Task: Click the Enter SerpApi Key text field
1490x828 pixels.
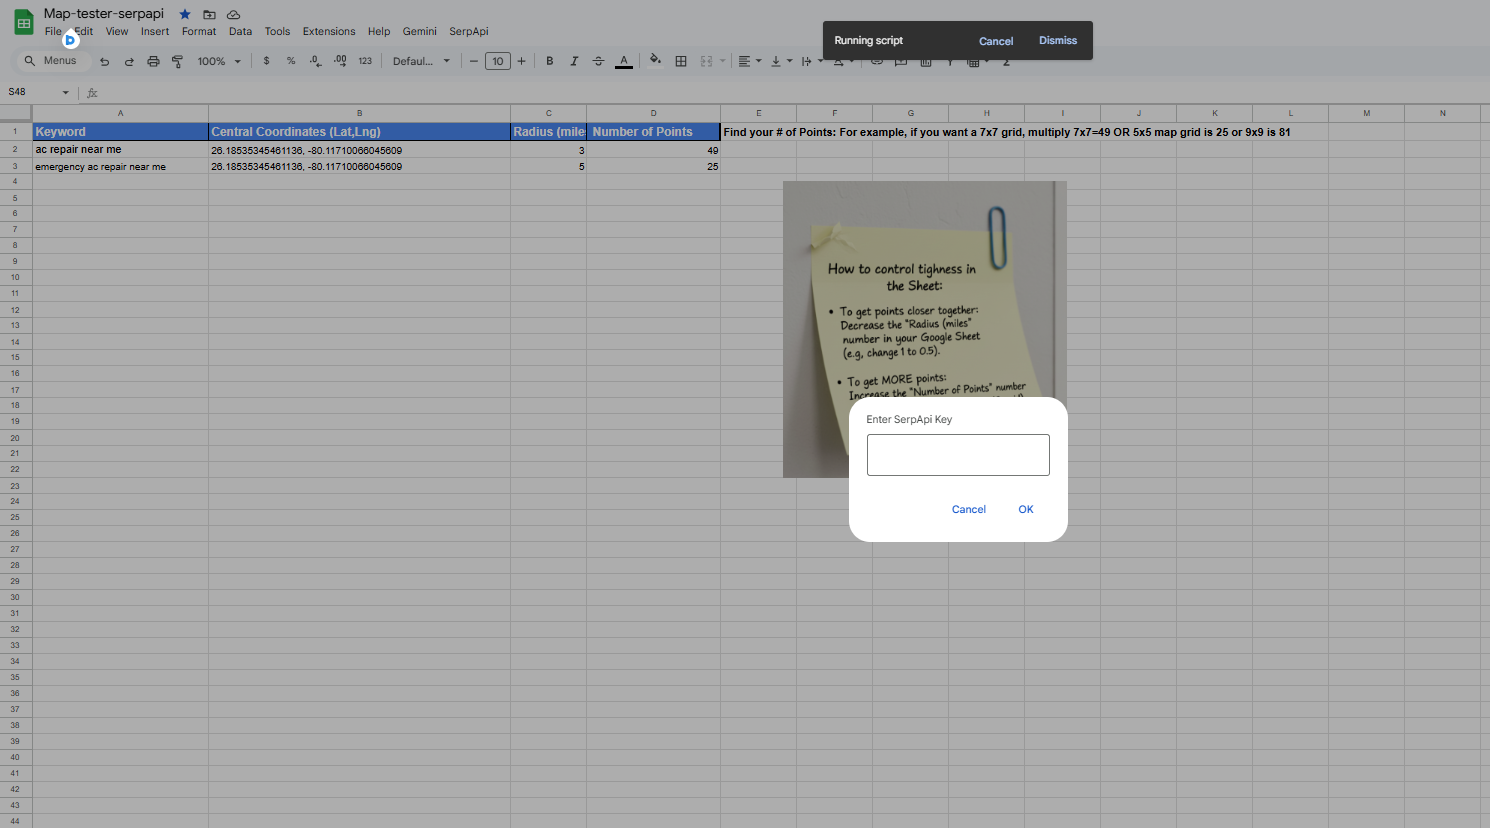Action: tap(957, 455)
